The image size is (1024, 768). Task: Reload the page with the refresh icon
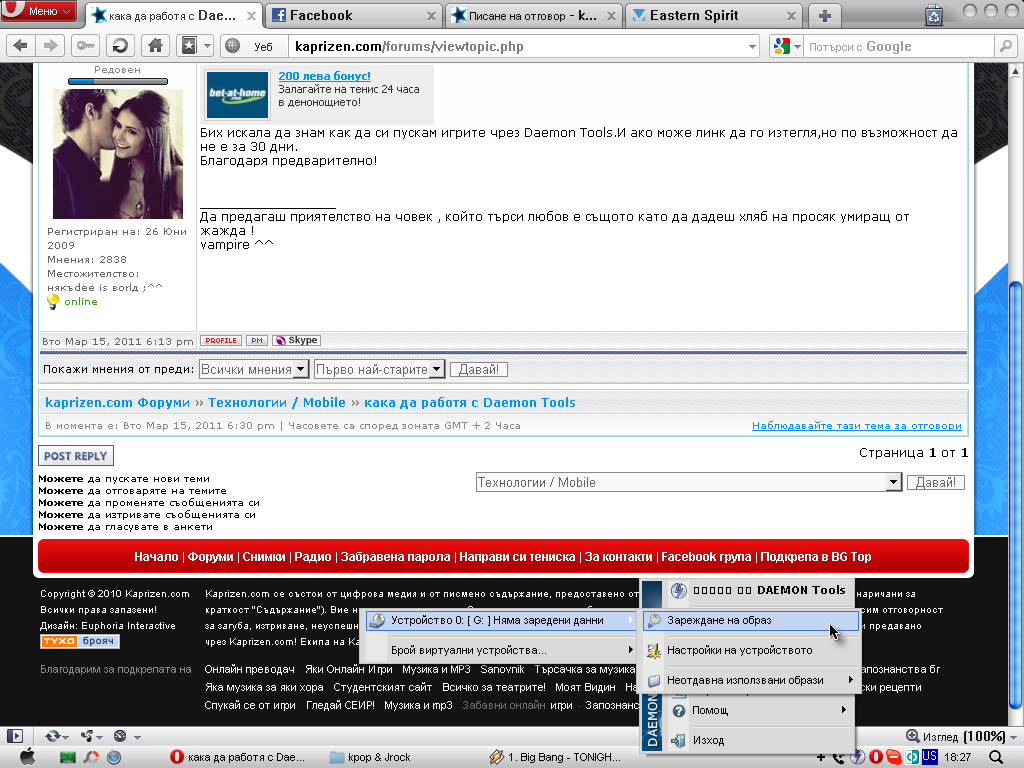(120, 46)
